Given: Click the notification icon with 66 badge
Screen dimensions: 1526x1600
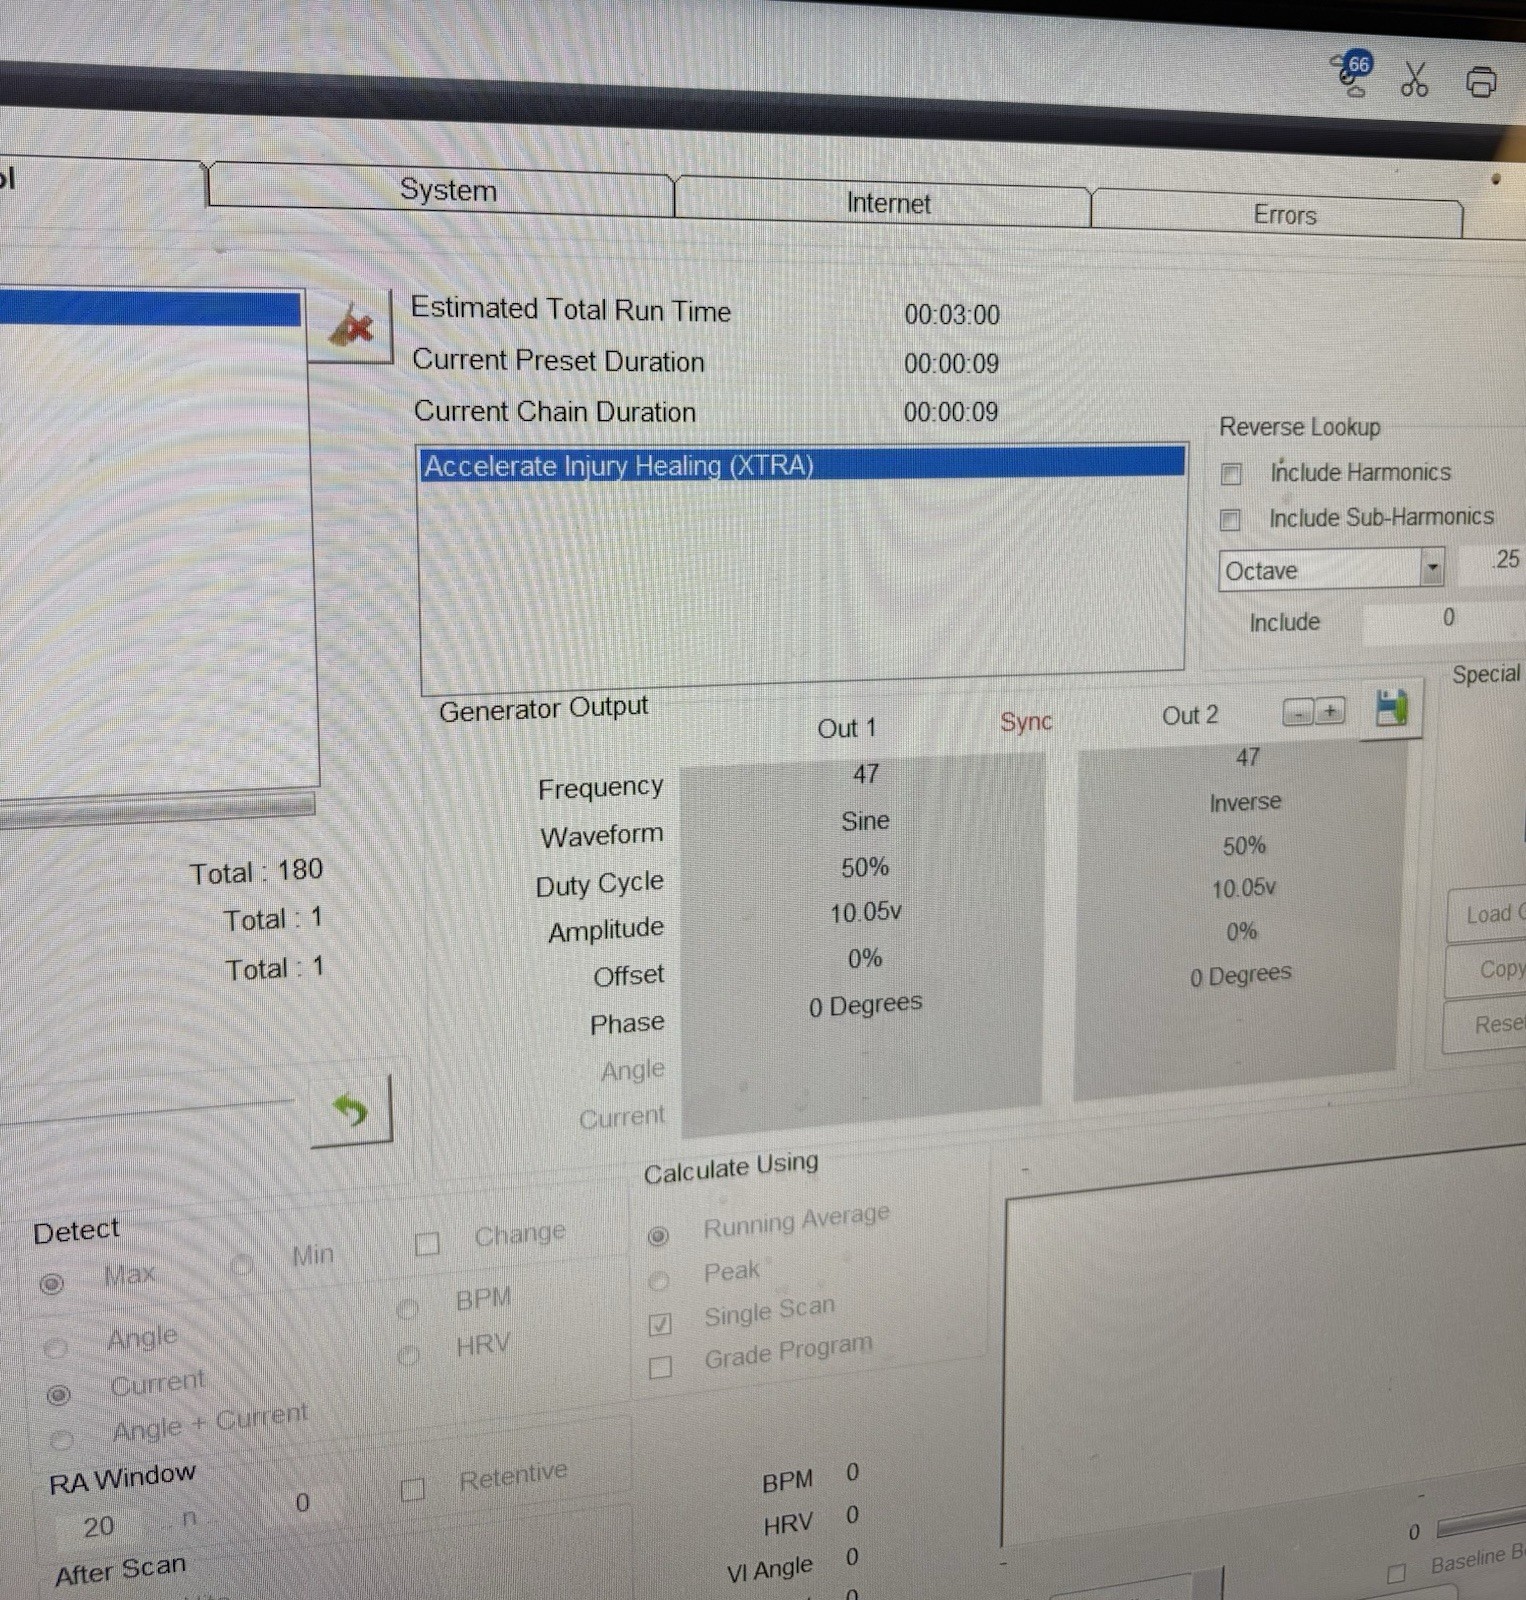Looking at the screenshot, I should (1353, 75).
